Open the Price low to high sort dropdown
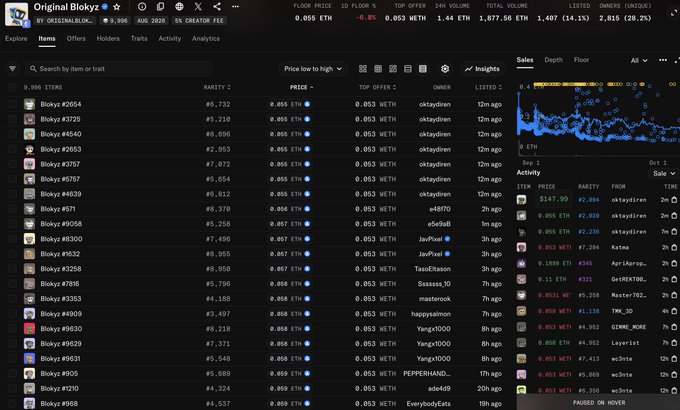This screenshot has height=410, width=680. (x=313, y=69)
